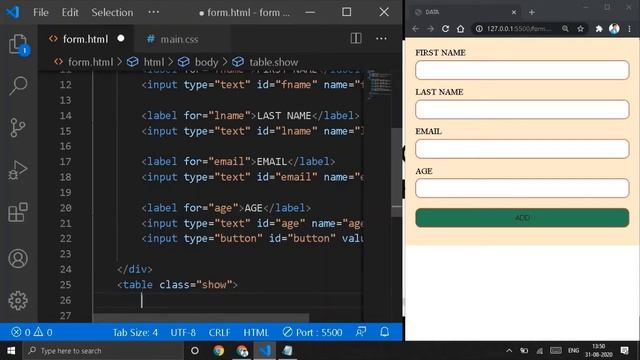Image resolution: width=640 pixels, height=360 pixels.
Task: Open the Action Center notifications
Action: click(624, 350)
